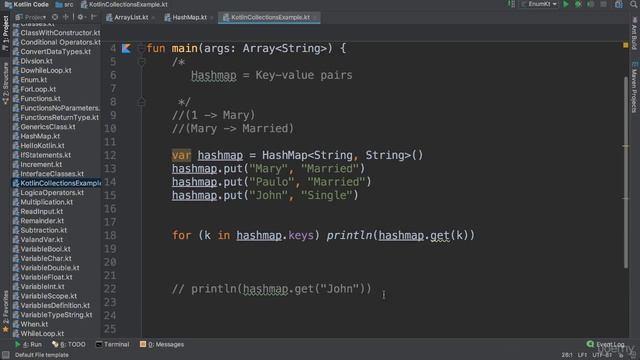Open the 6: TODO tool window
The image size is (640, 360).
point(69,344)
